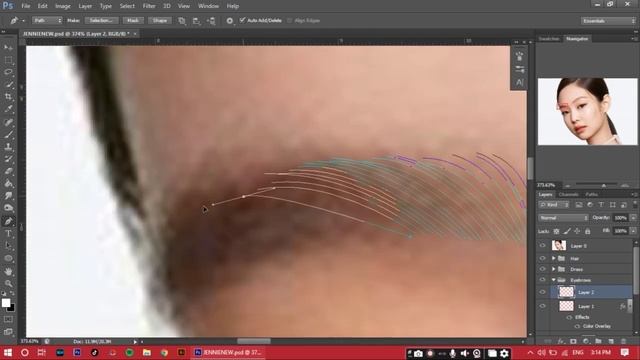640x360 pixels.
Task: Open pen tool gear settings
Action: click(230, 20)
